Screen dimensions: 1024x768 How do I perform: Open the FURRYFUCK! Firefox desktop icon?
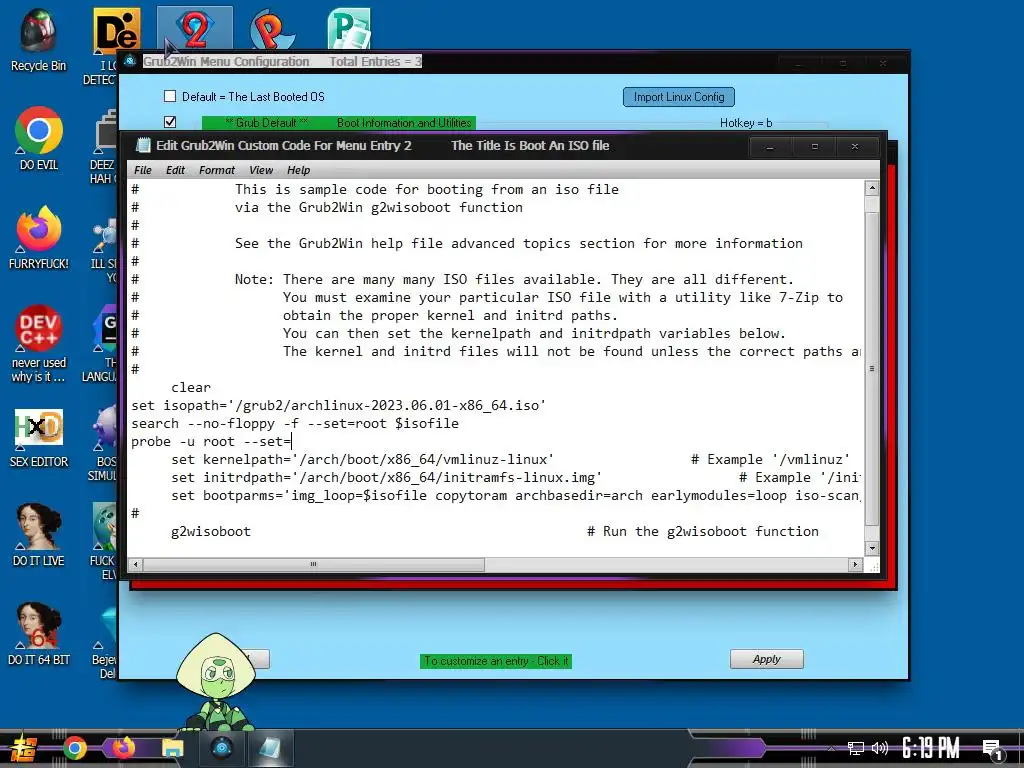[38, 238]
